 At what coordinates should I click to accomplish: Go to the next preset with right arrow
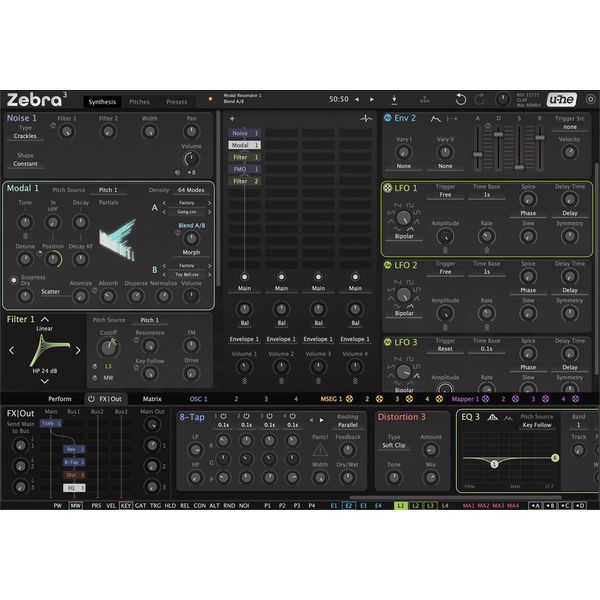pos(372,100)
